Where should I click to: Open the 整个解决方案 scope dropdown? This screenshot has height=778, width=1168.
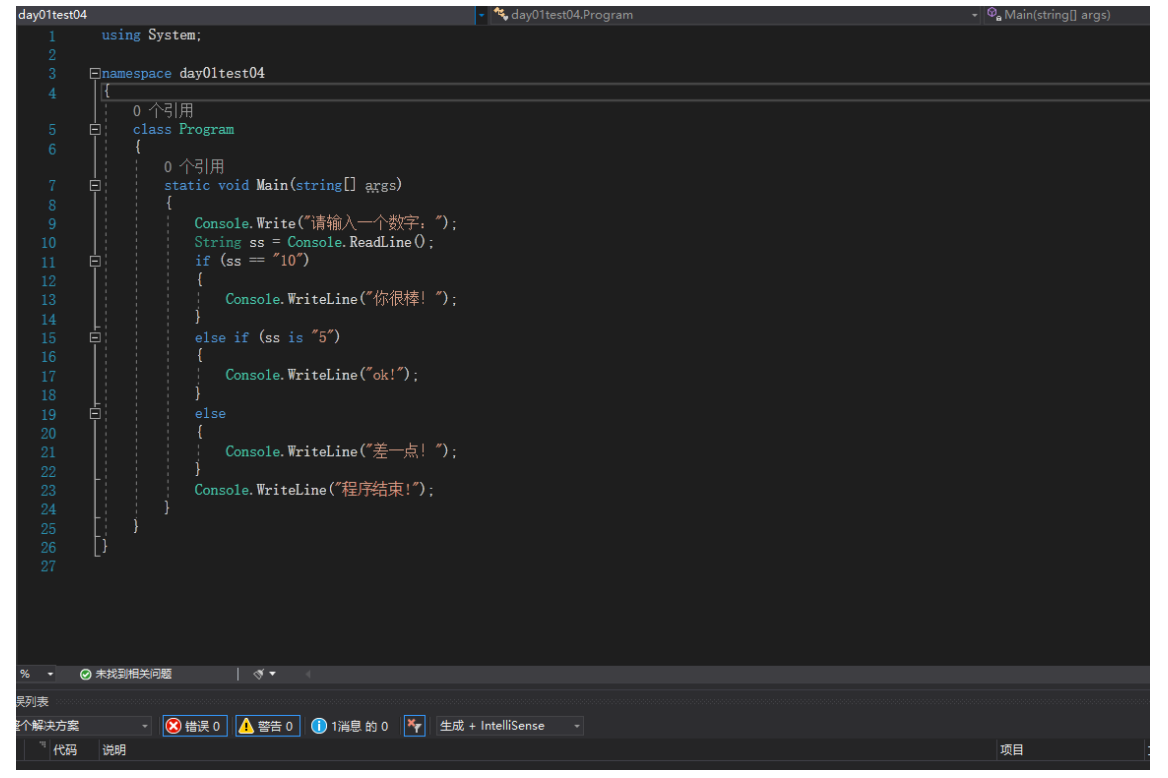click(83, 726)
